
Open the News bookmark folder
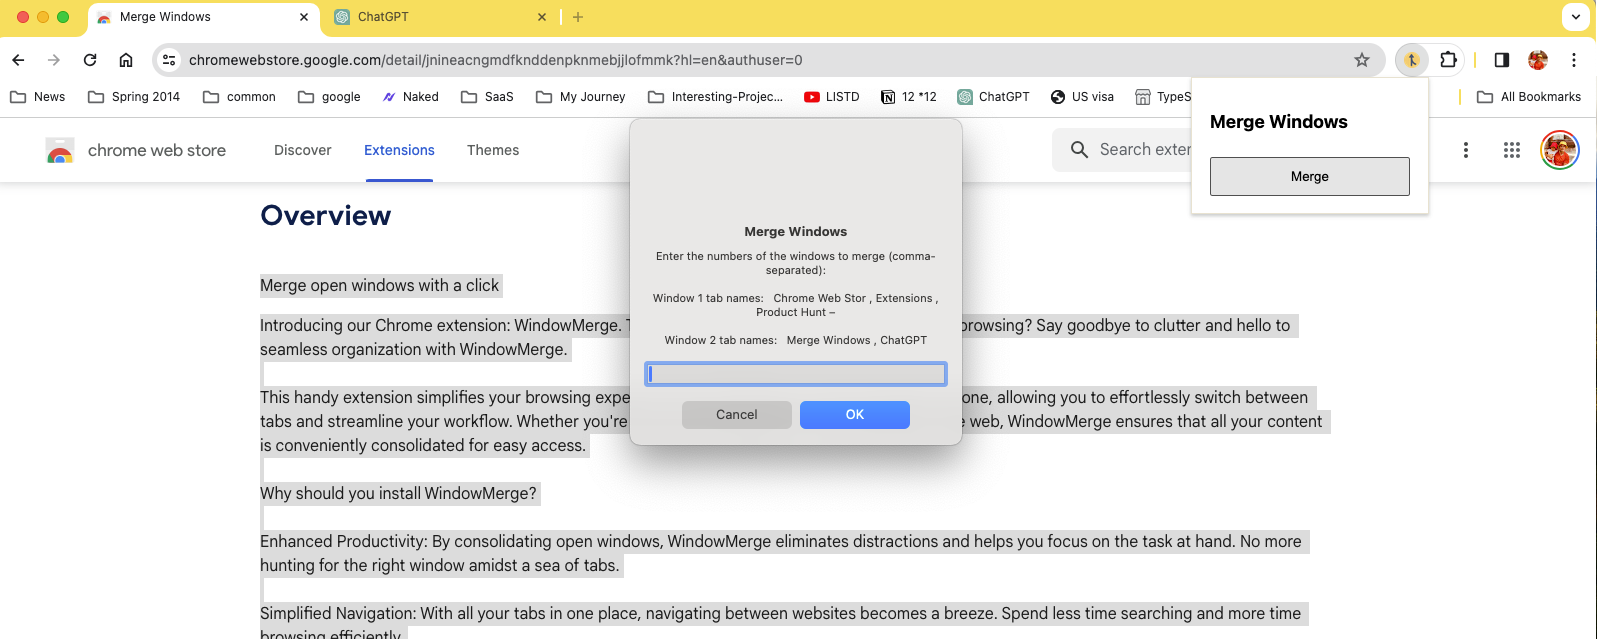tap(38, 97)
